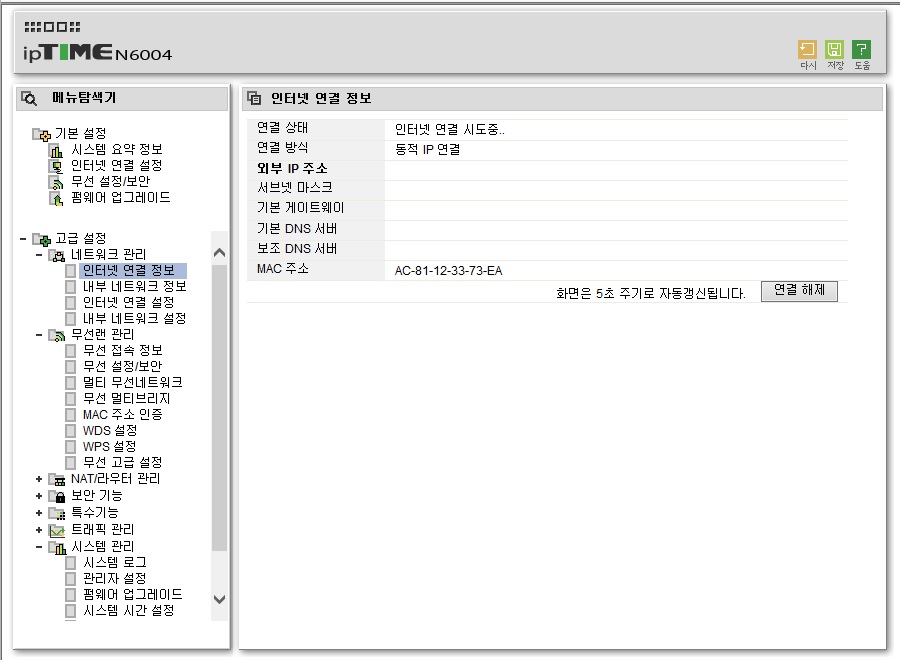This screenshot has width=900, height=660.
Task: Click the menu scrollbar up arrow
Action: tap(219, 253)
